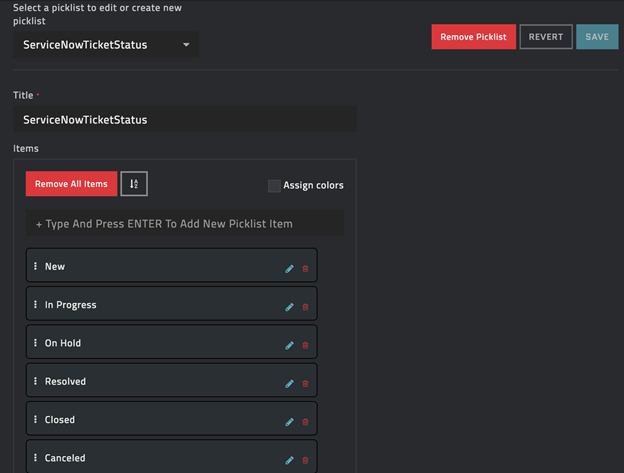This screenshot has width=624, height=473.
Task: Edit the In Progress picklist item
Action: click(x=289, y=307)
